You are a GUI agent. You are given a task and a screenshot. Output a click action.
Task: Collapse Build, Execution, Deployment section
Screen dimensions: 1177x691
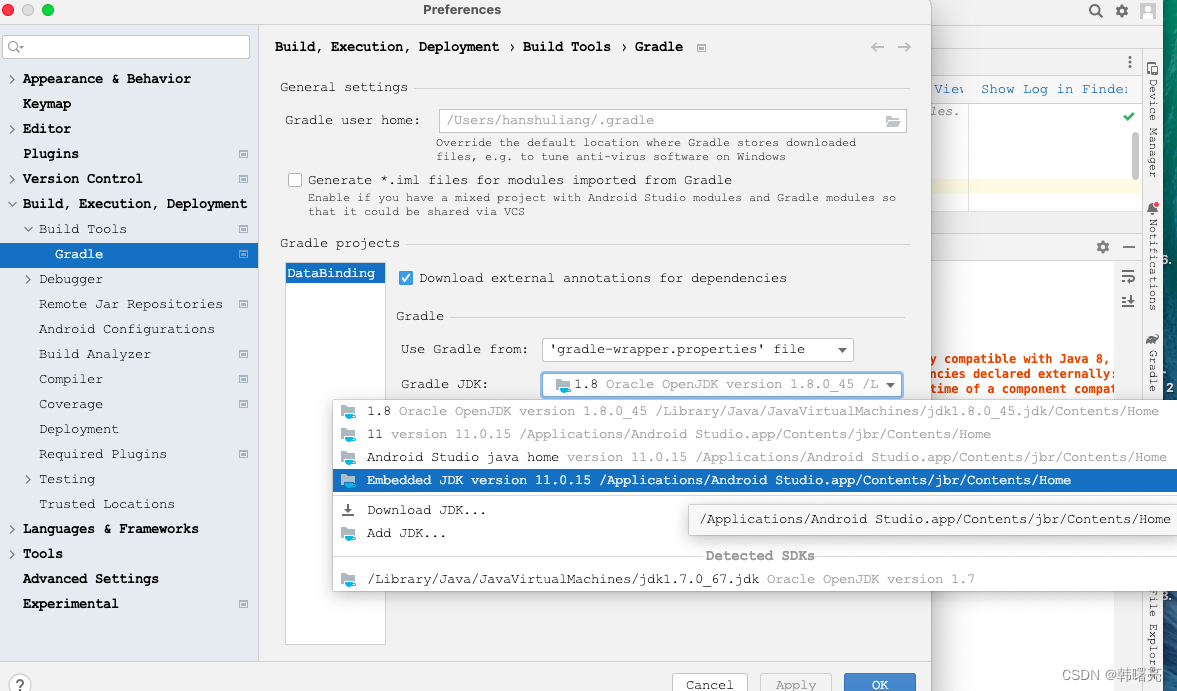12,204
